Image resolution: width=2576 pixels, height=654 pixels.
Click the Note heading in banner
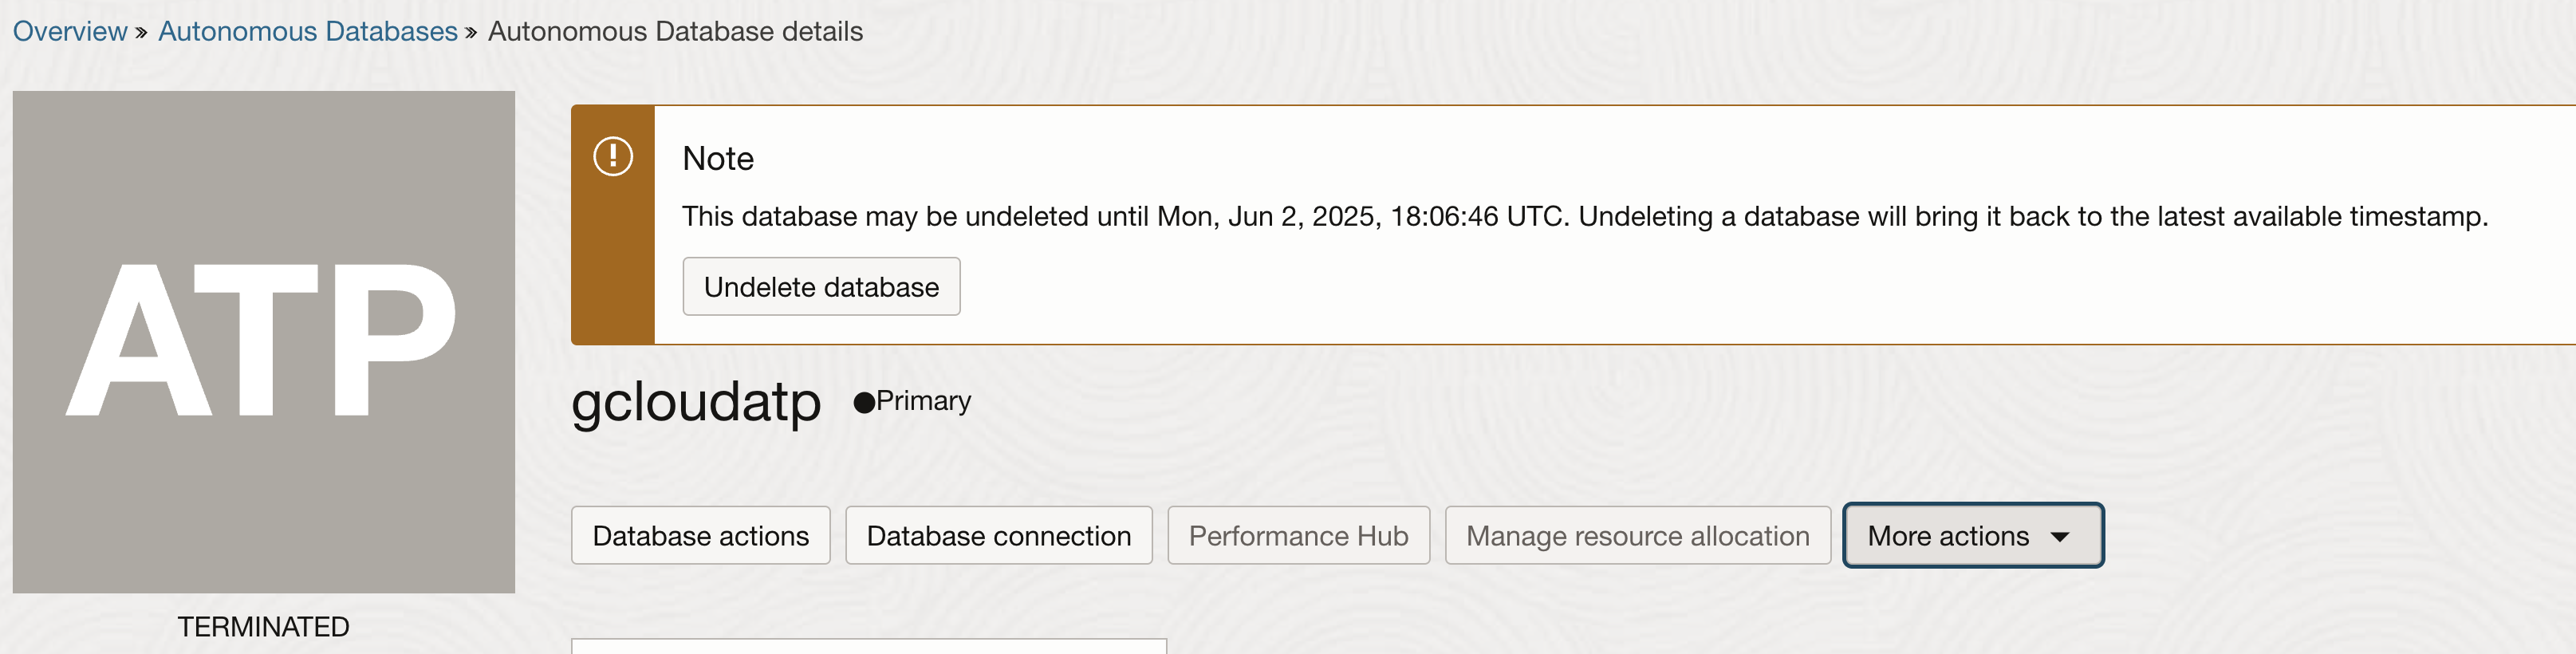(718, 158)
